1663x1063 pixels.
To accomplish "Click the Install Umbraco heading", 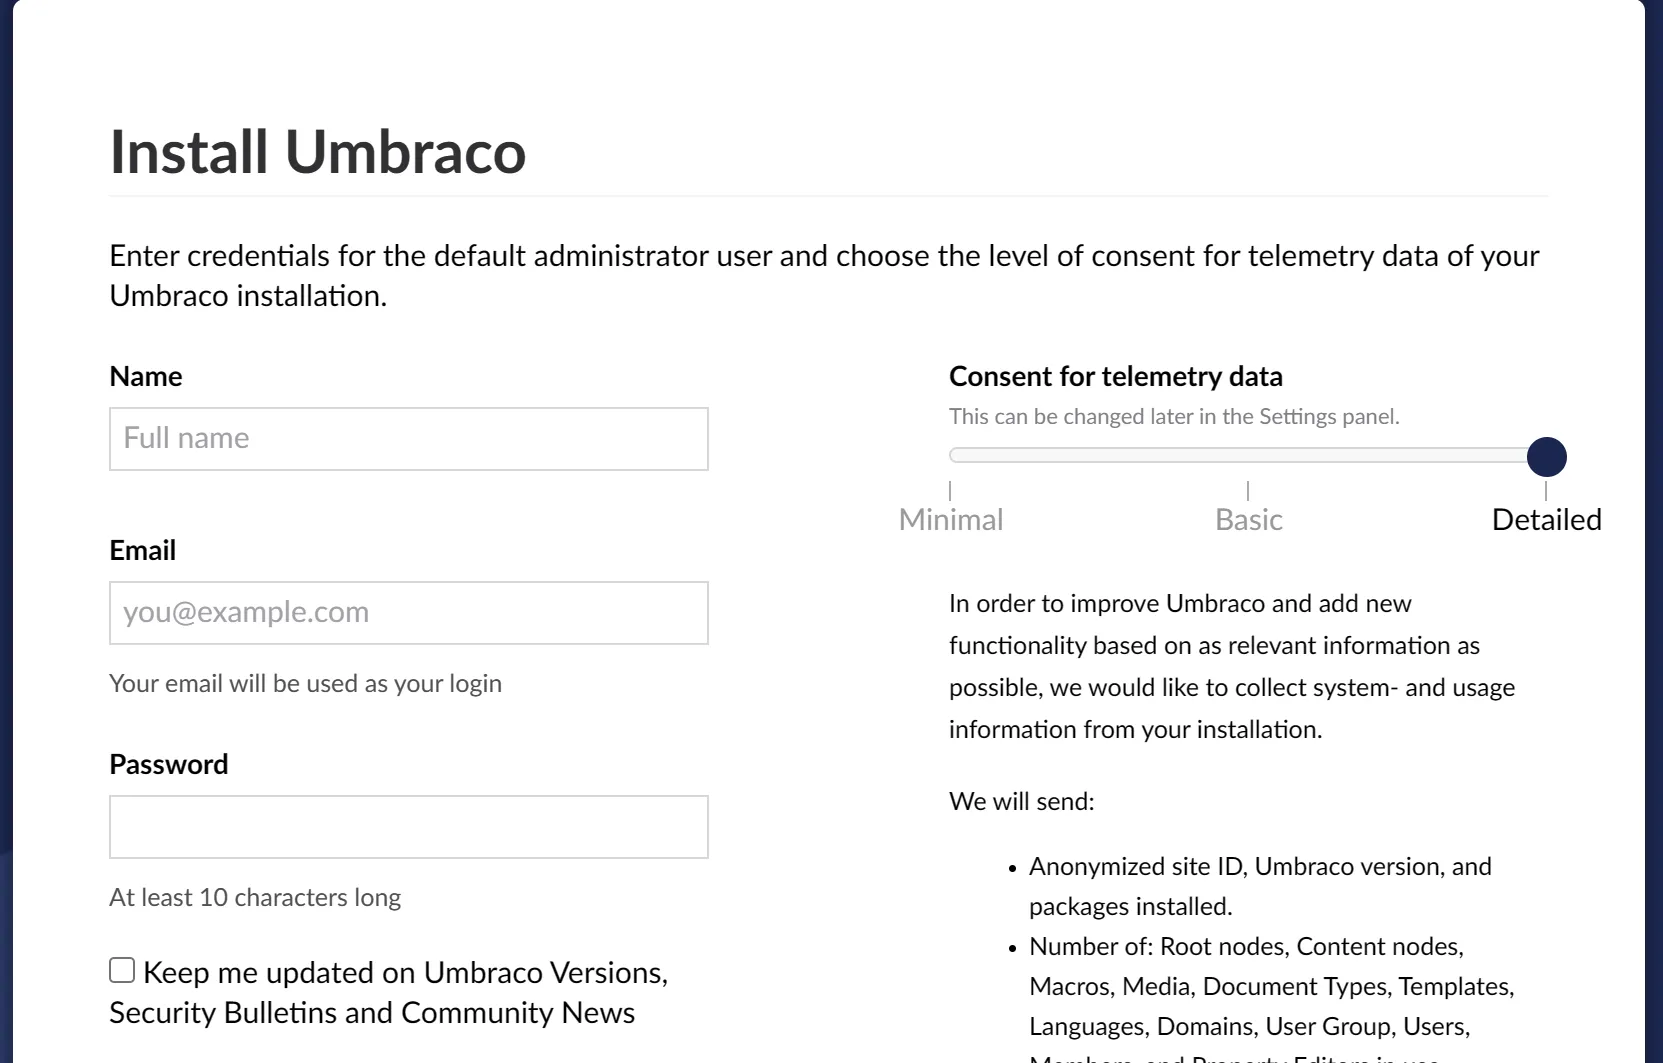I will 317,152.
